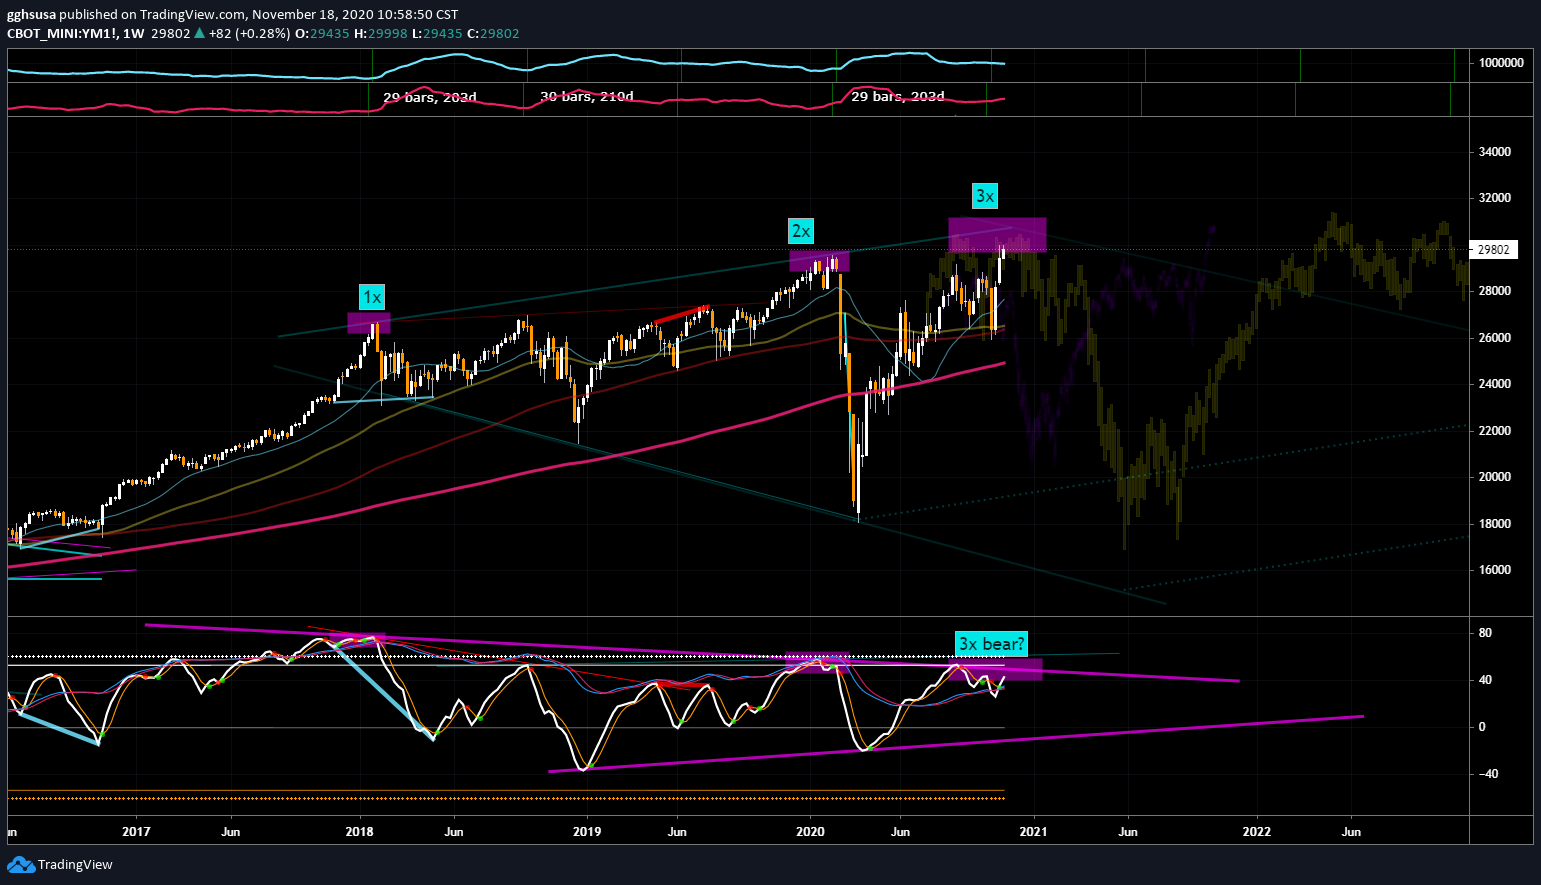Click the '3x' label above purple box
The width and height of the screenshot is (1541, 885).
point(985,196)
